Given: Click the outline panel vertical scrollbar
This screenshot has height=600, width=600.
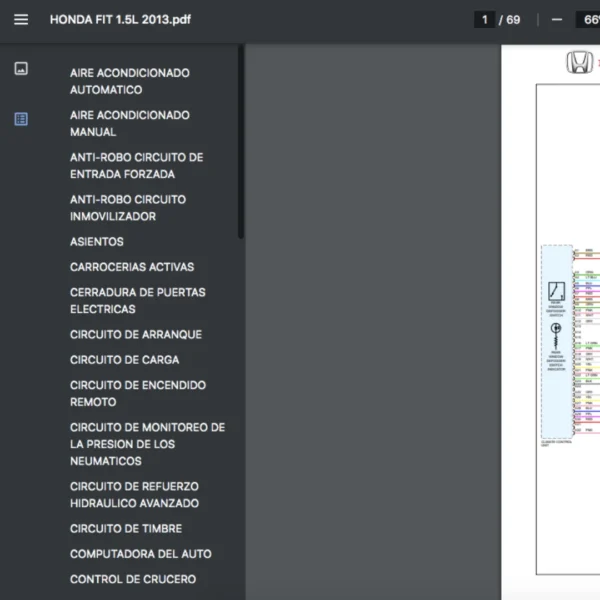Looking at the screenshot, I should point(240,140).
